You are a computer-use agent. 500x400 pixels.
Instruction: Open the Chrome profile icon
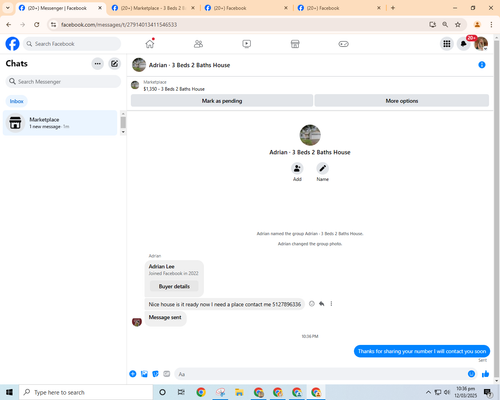tap(477, 24)
